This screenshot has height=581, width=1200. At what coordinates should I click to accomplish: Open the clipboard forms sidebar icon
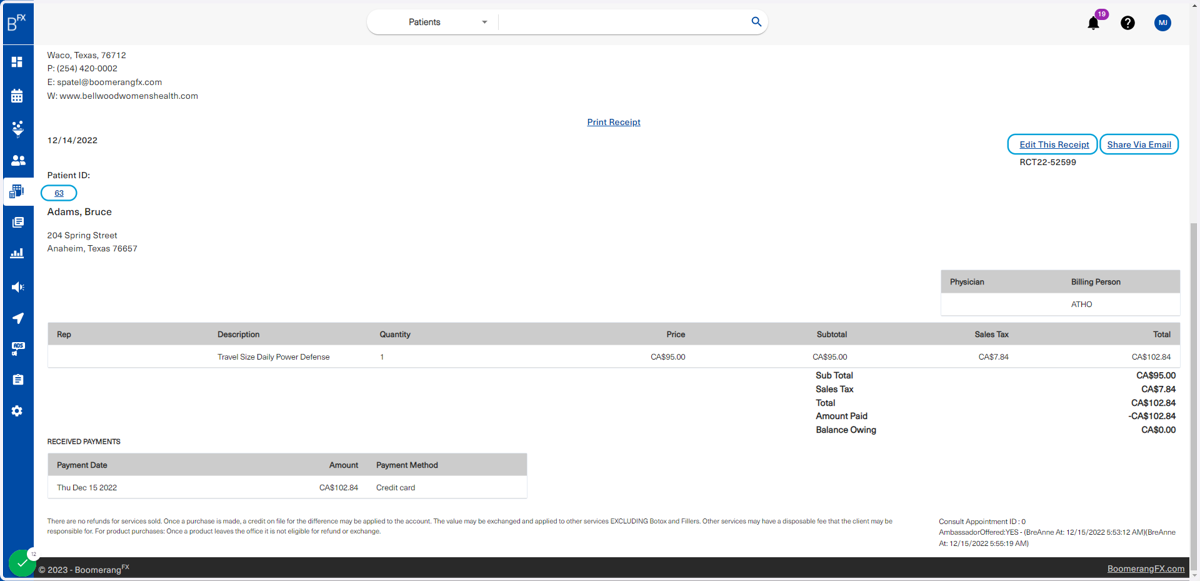17,380
